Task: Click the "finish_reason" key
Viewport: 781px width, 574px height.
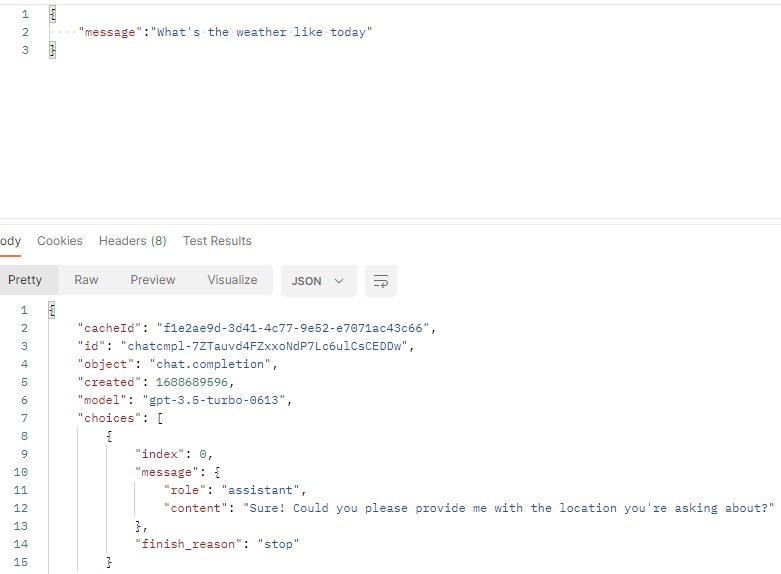Action: point(189,544)
